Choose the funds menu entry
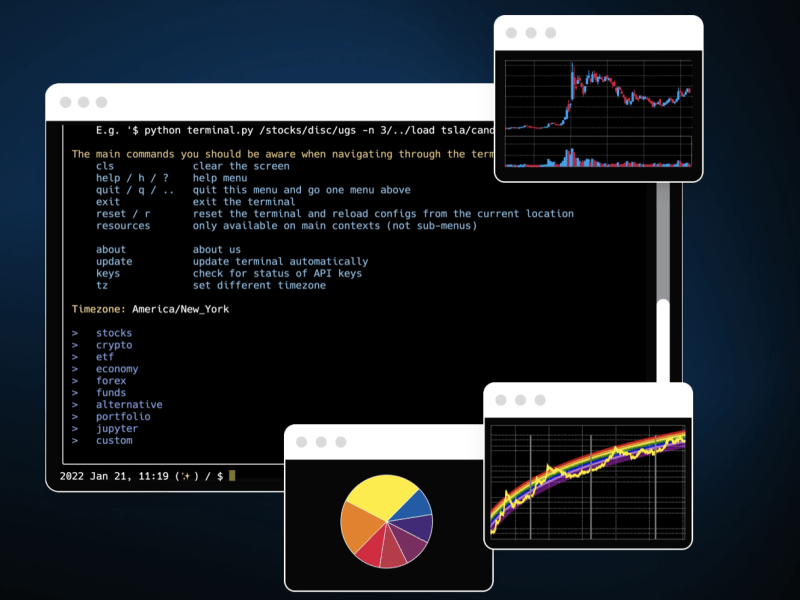This screenshot has height=600, width=800. (x=111, y=393)
